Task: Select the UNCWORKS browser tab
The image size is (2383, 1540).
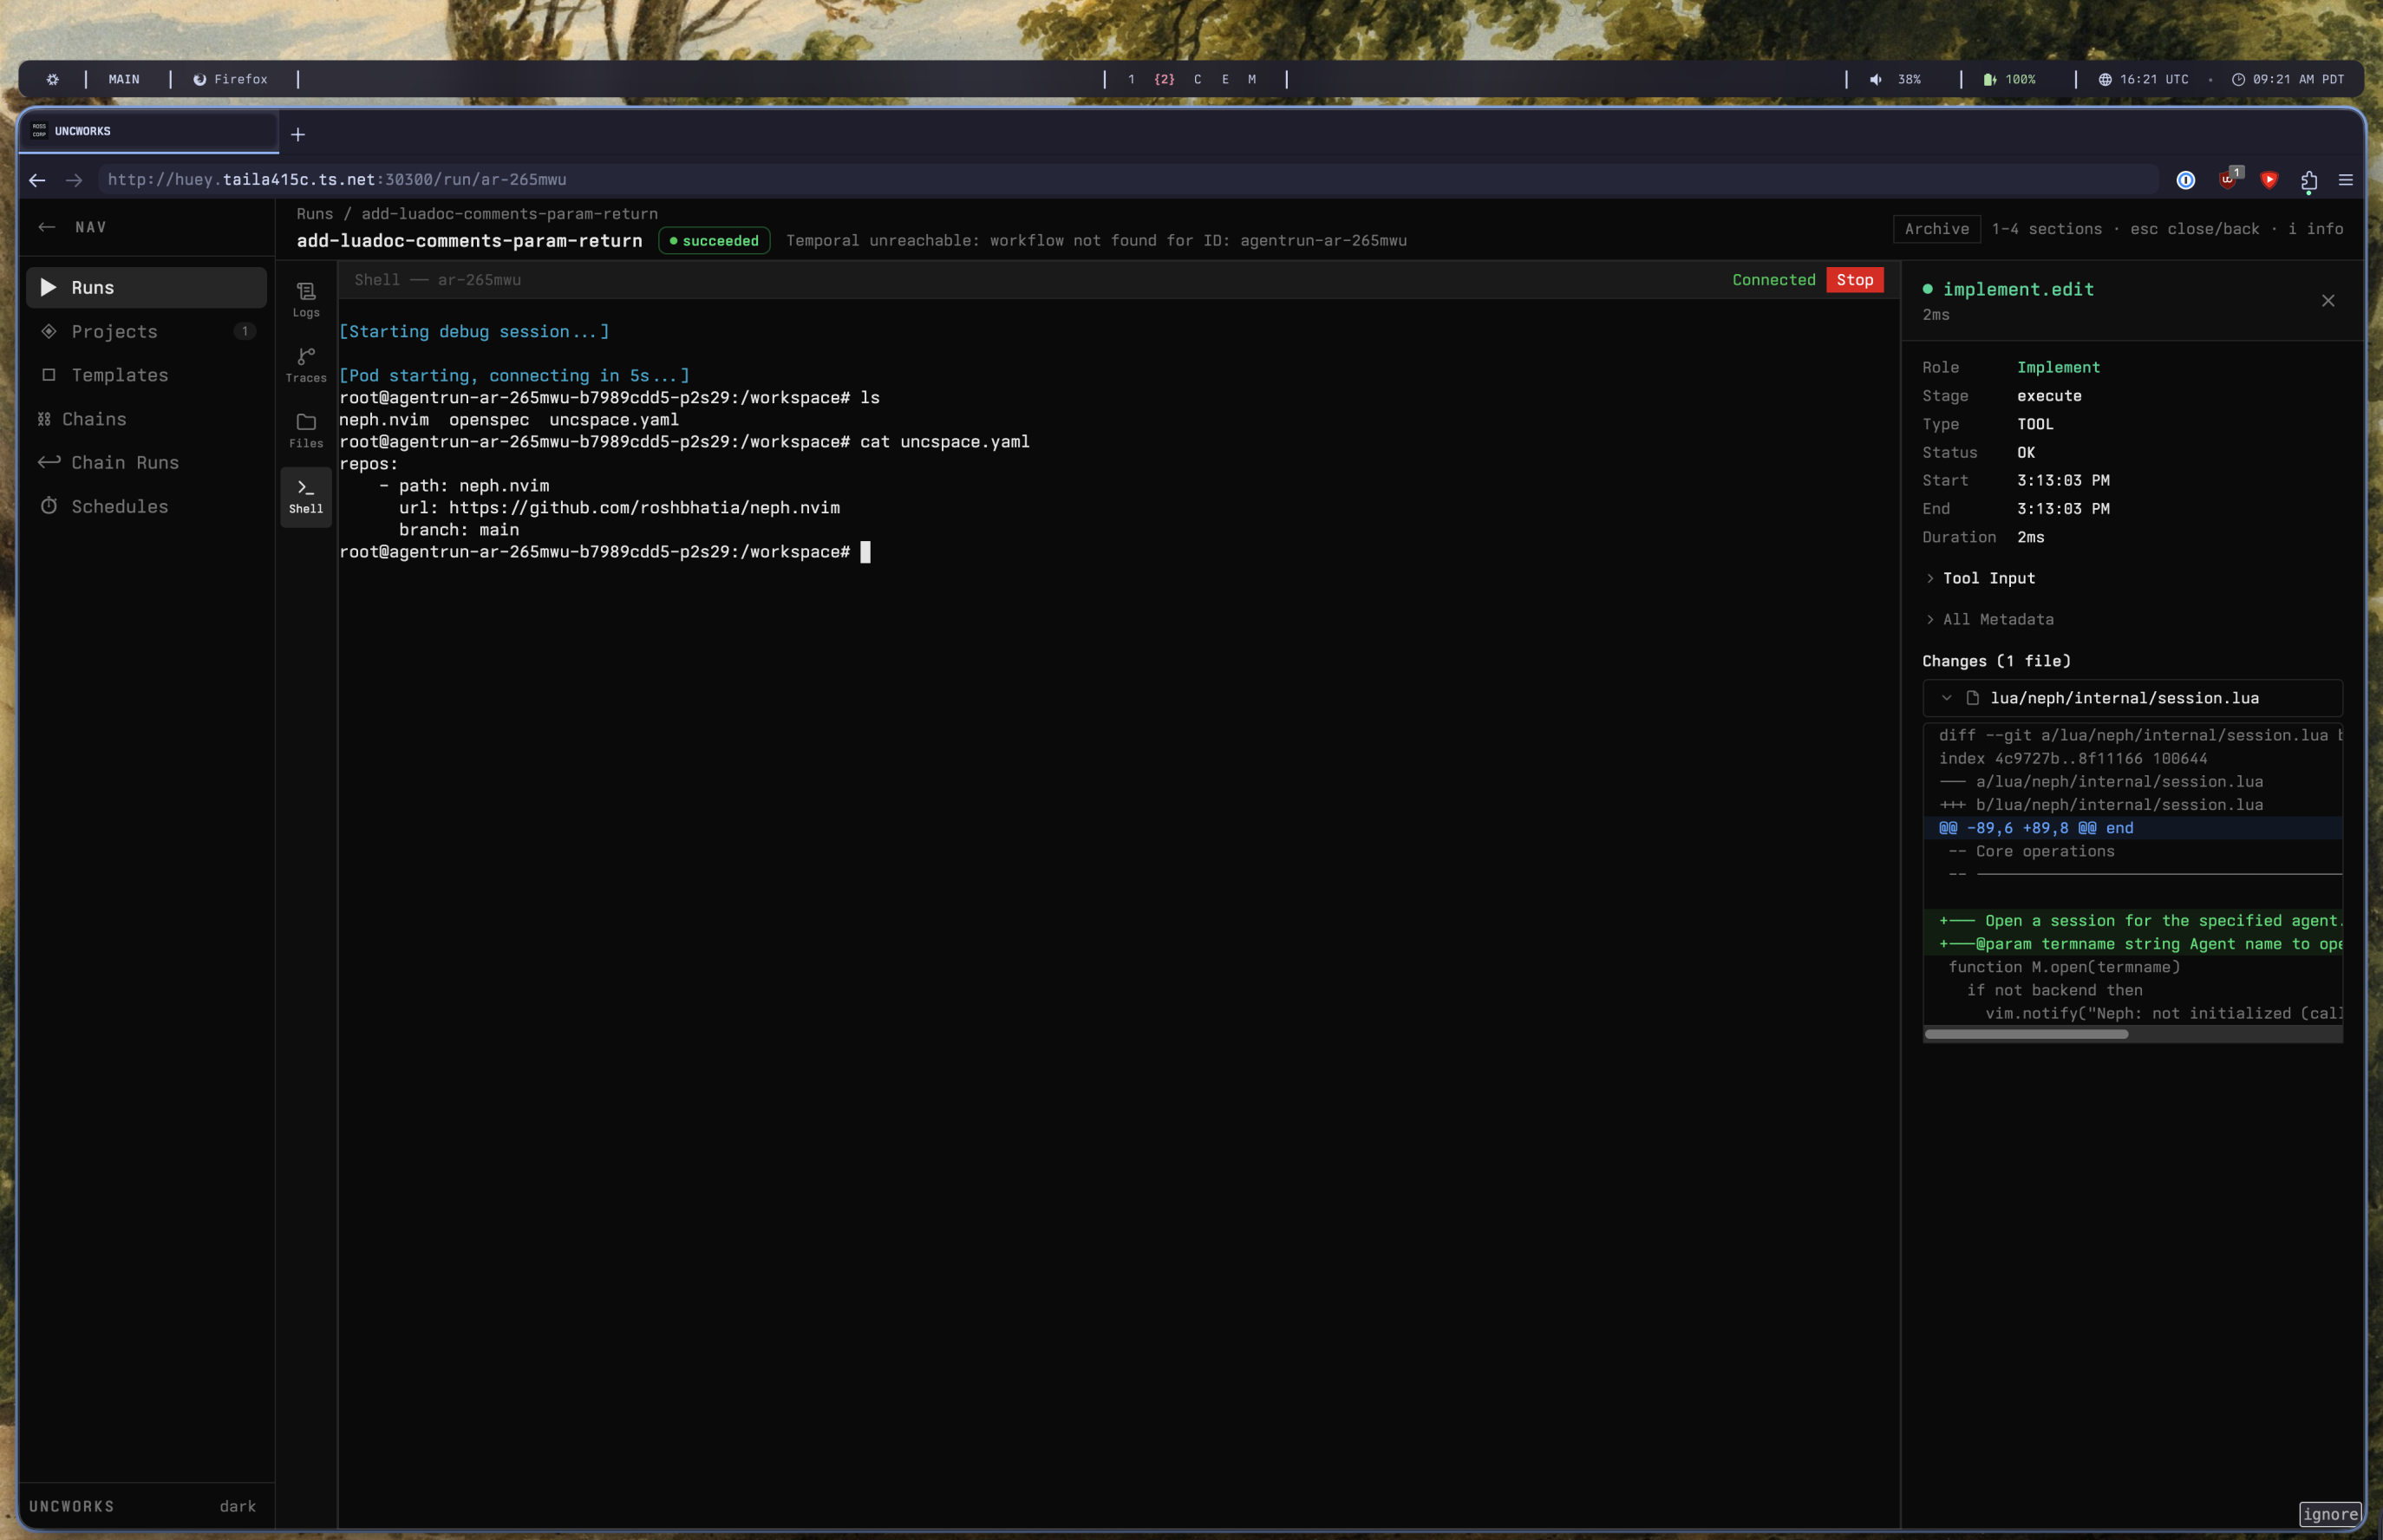Action: (x=148, y=131)
